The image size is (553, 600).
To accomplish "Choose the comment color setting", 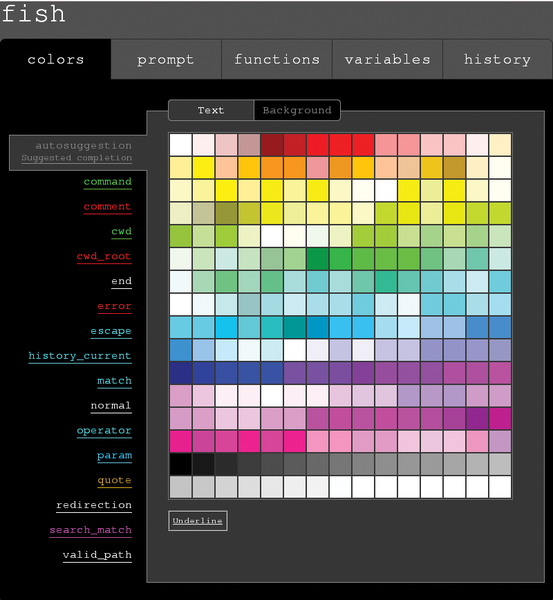I will point(108,207).
